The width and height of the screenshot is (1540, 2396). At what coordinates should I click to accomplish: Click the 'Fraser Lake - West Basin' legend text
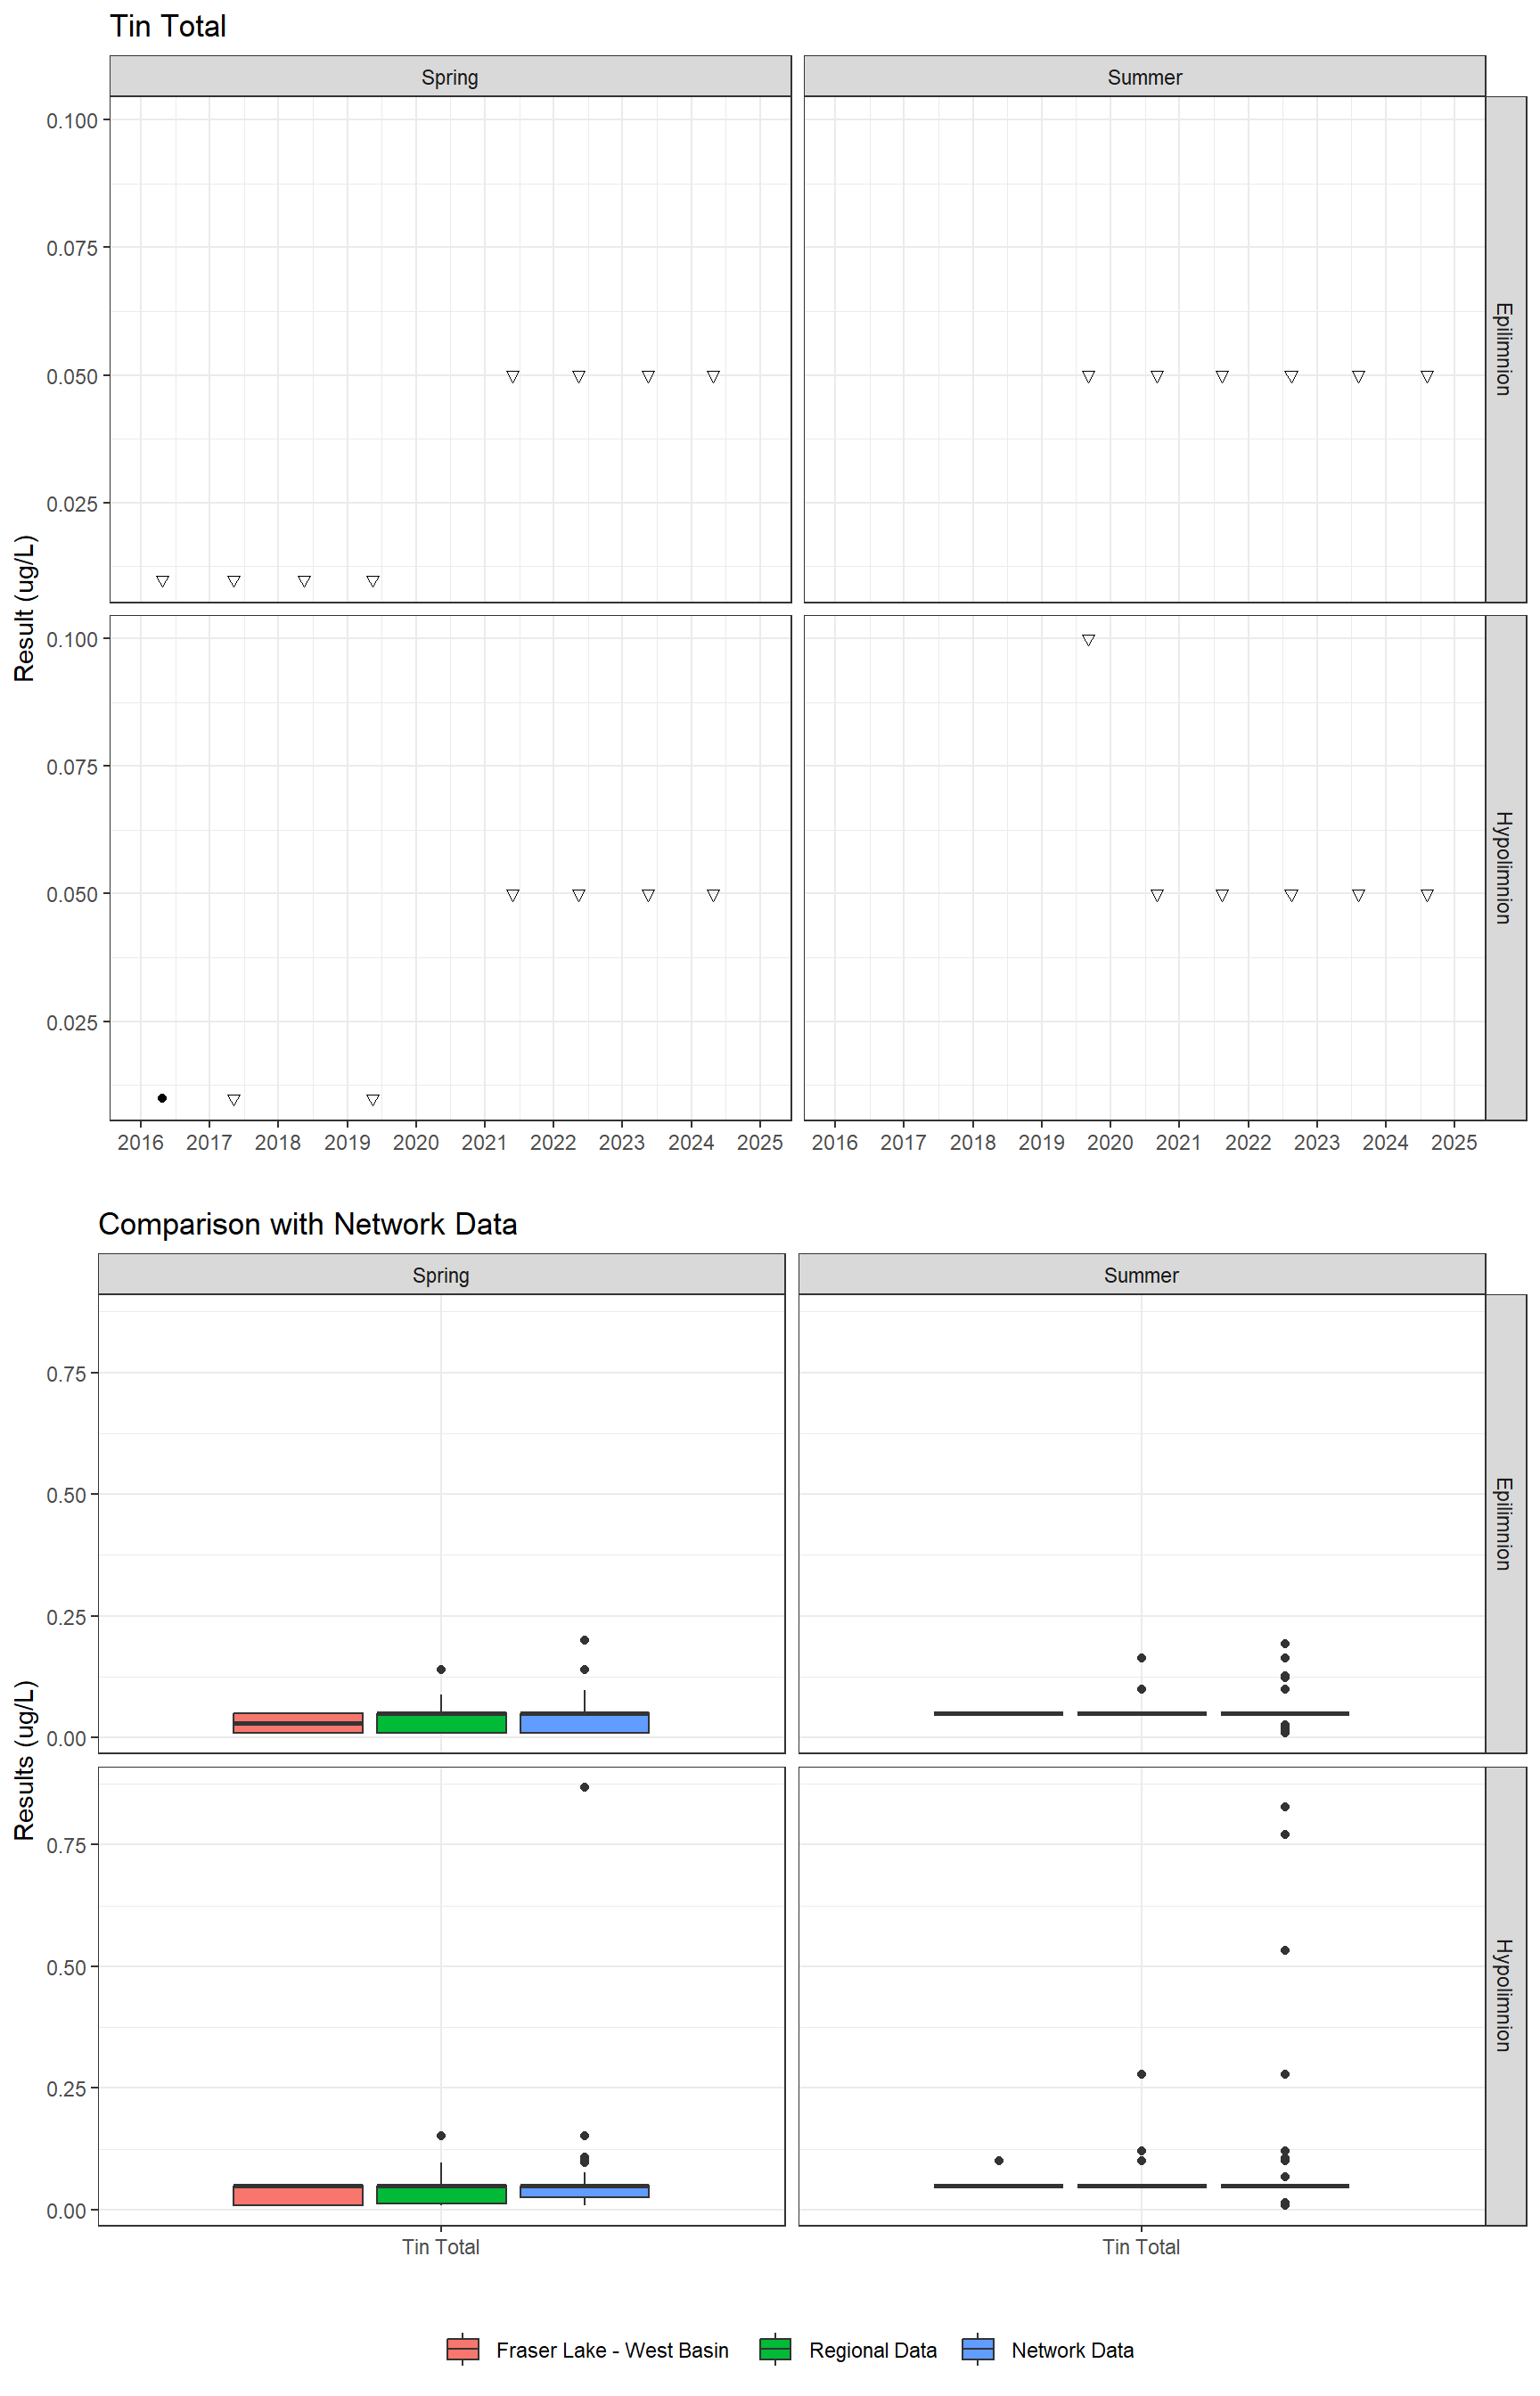point(612,2350)
